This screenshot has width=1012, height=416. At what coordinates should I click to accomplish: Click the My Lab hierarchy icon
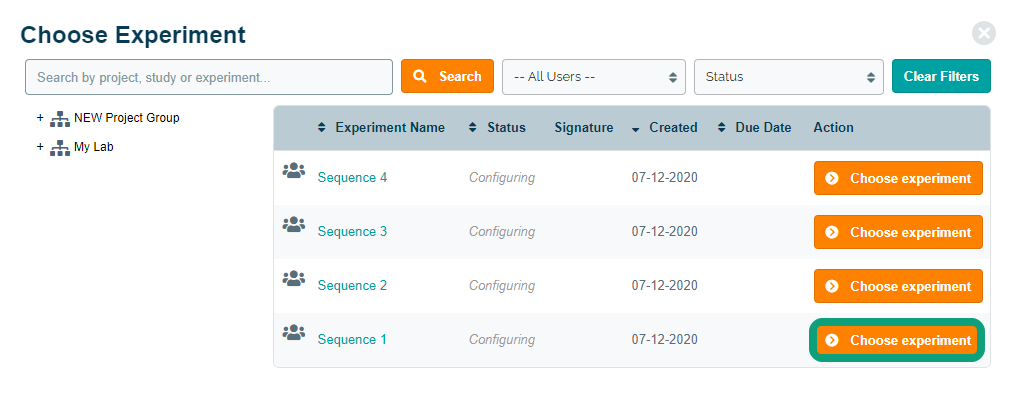pos(60,147)
